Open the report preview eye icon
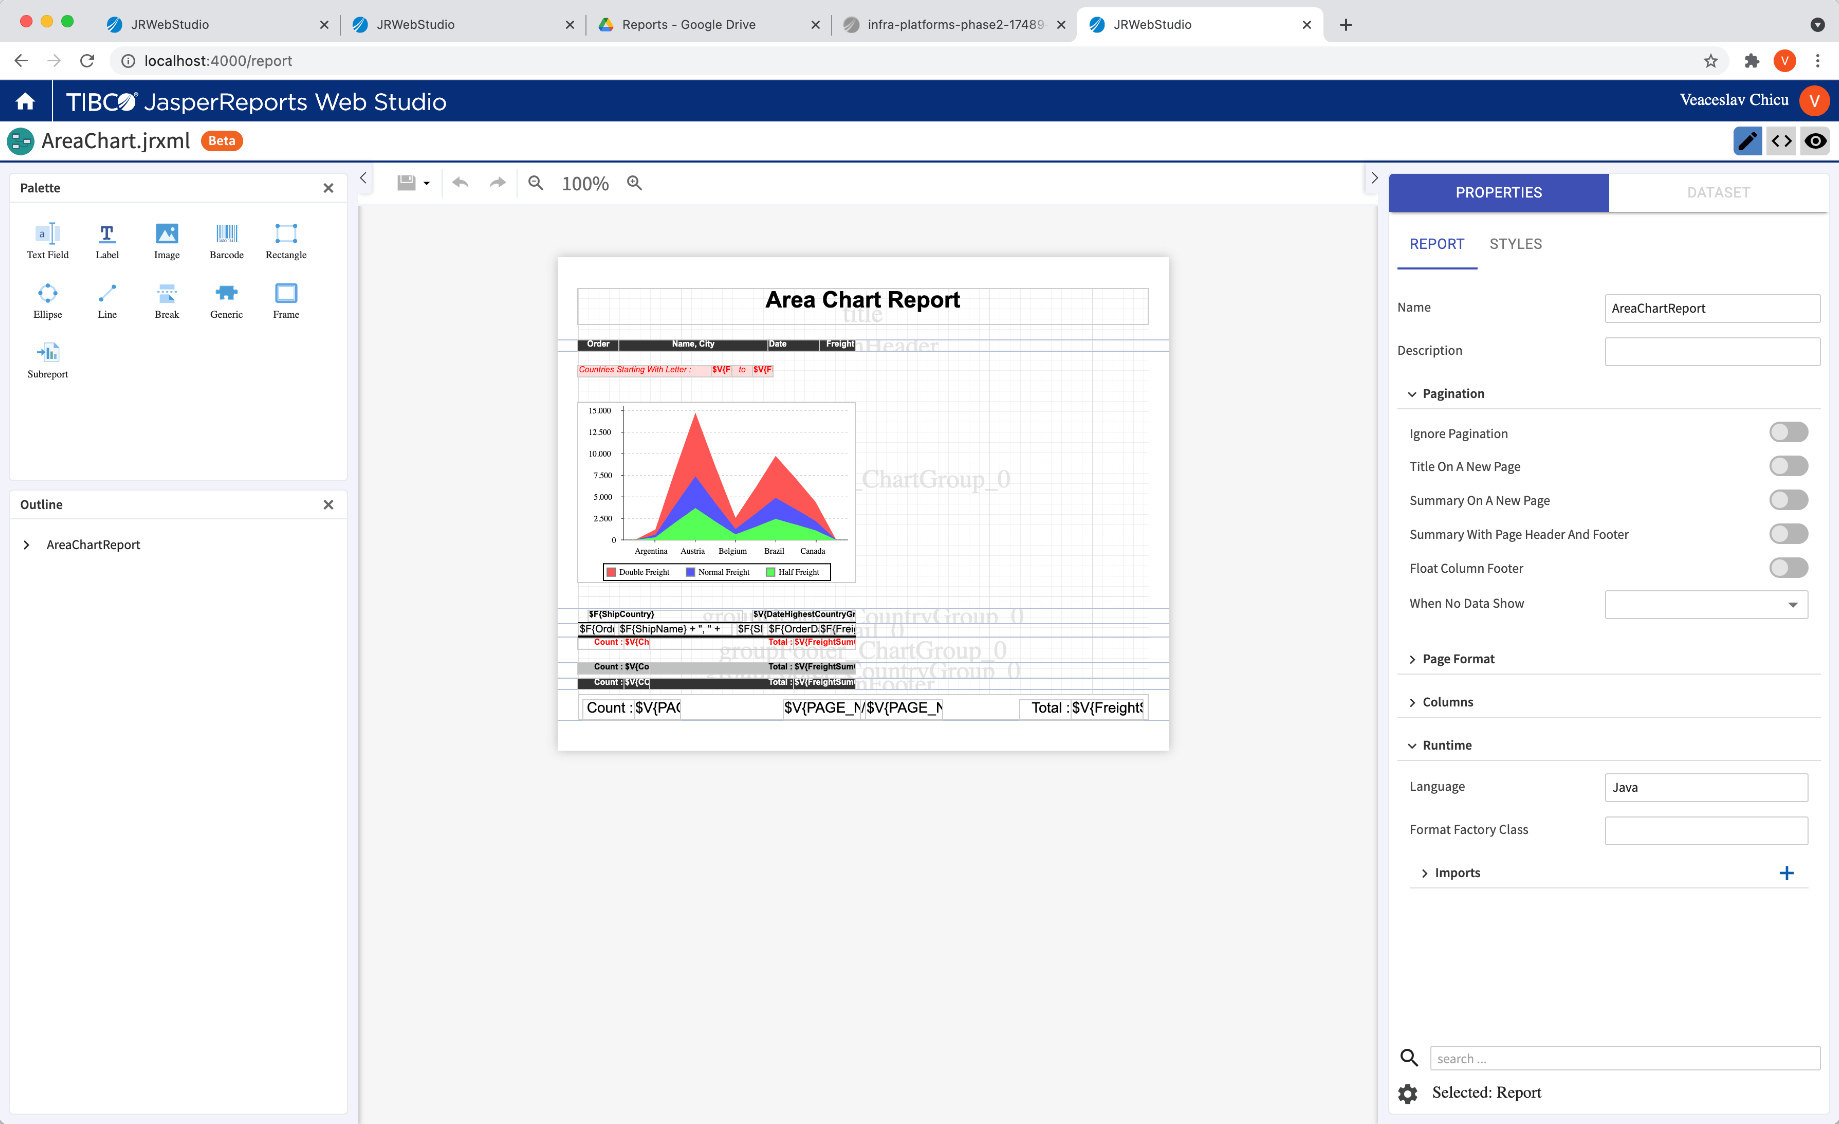This screenshot has width=1839, height=1124. point(1816,141)
